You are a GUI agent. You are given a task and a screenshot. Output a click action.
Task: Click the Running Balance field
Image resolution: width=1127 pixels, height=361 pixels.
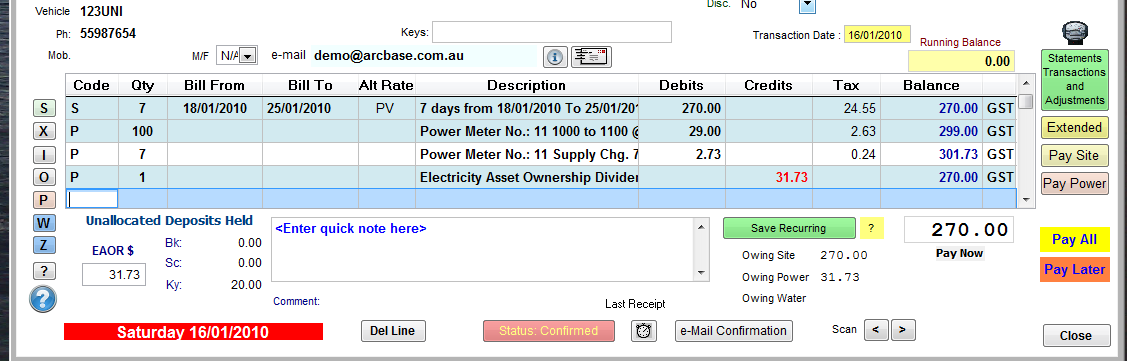coord(962,61)
